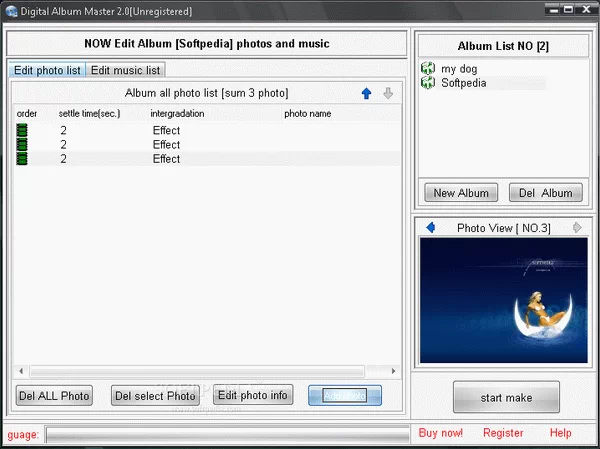Click the highlighted Add photo button
Viewport: 600px width, 449px height.
(x=345, y=395)
